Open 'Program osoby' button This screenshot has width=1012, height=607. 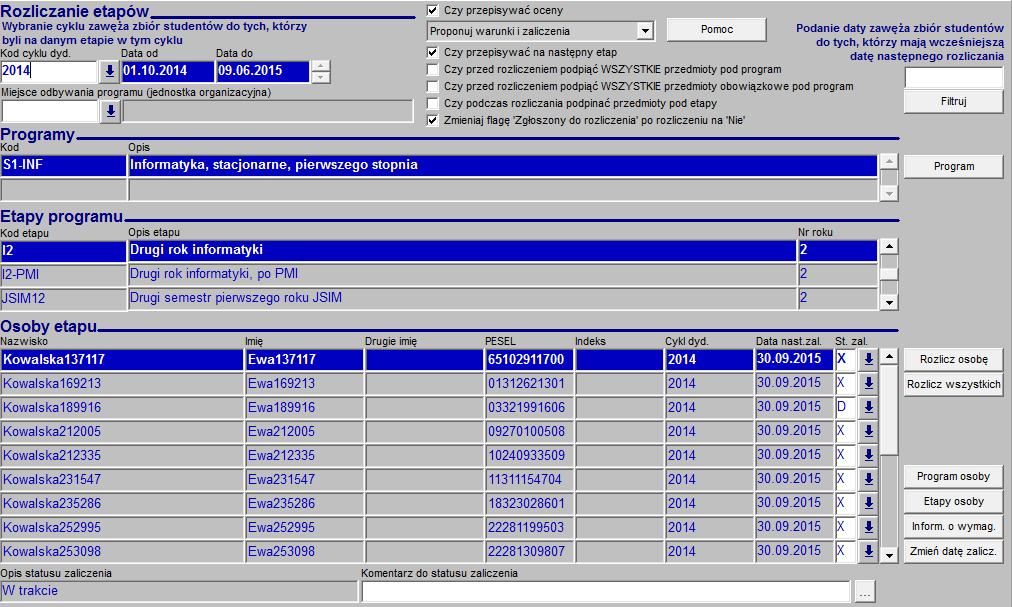point(953,477)
